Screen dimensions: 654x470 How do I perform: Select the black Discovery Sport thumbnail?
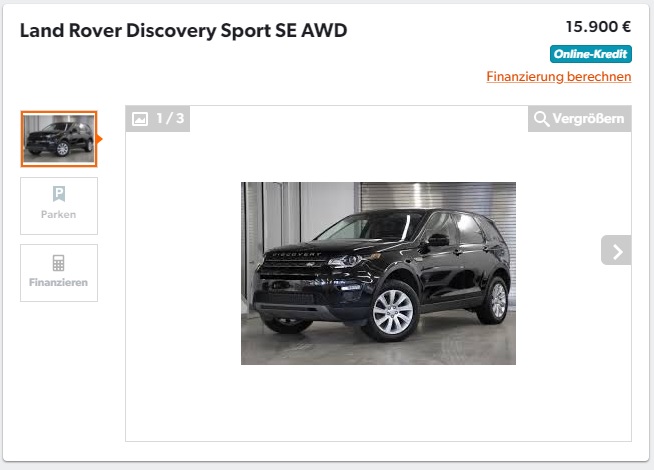(x=59, y=139)
